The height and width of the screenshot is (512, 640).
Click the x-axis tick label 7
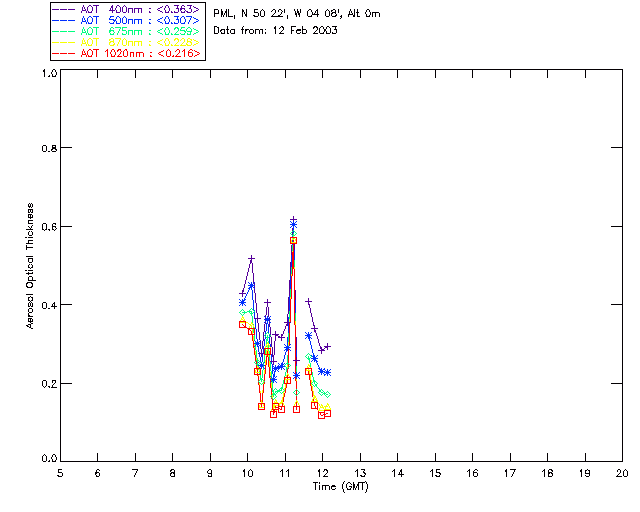[135, 473]
